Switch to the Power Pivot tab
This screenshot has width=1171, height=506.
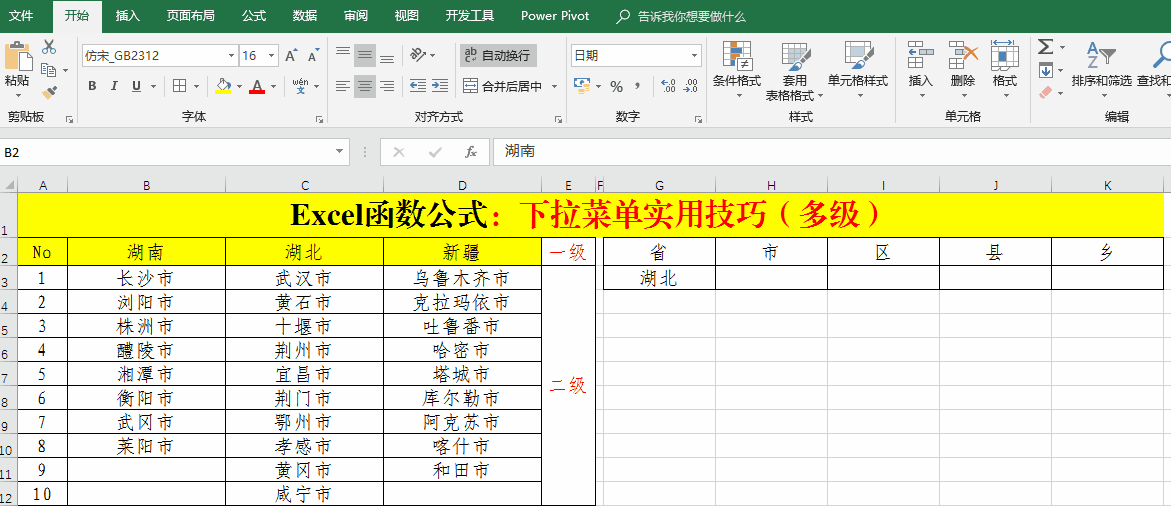555,16
